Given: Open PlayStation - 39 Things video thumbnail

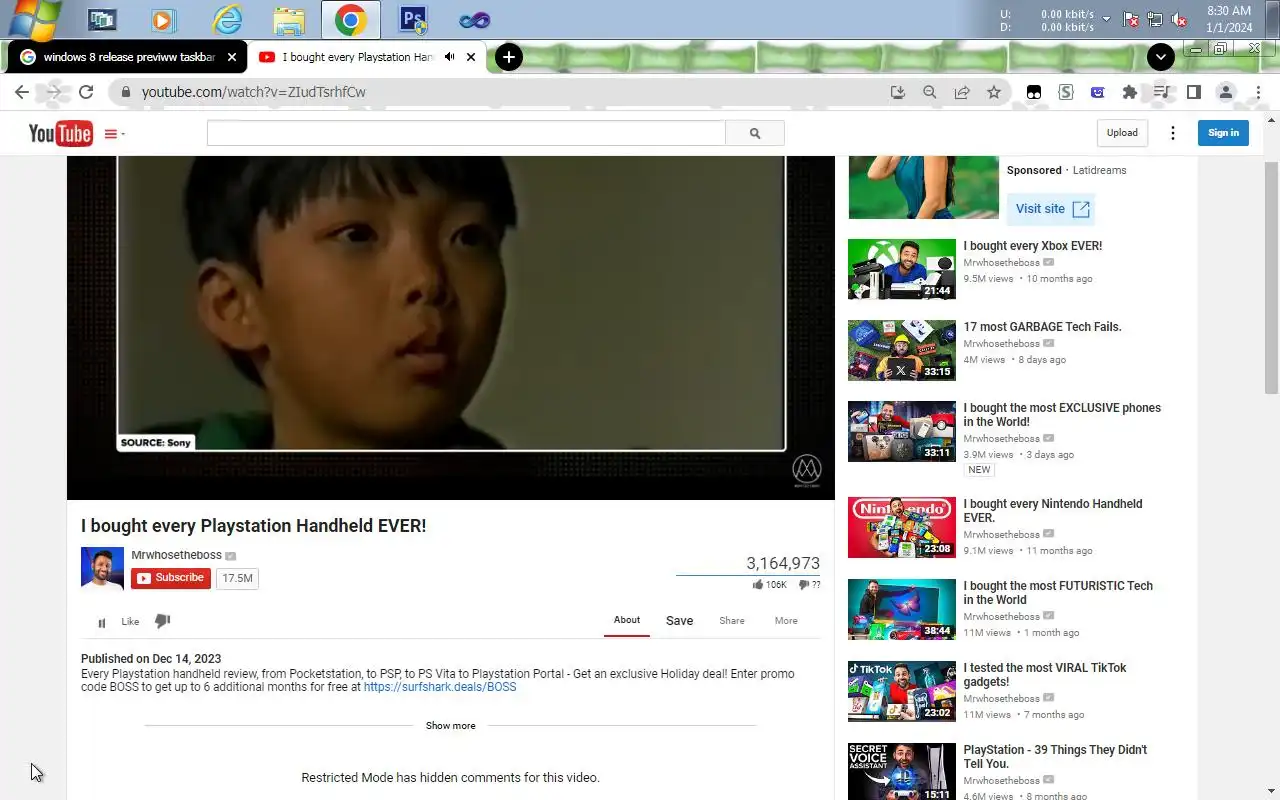Looking at the screenshot, I should pos(902,771).
